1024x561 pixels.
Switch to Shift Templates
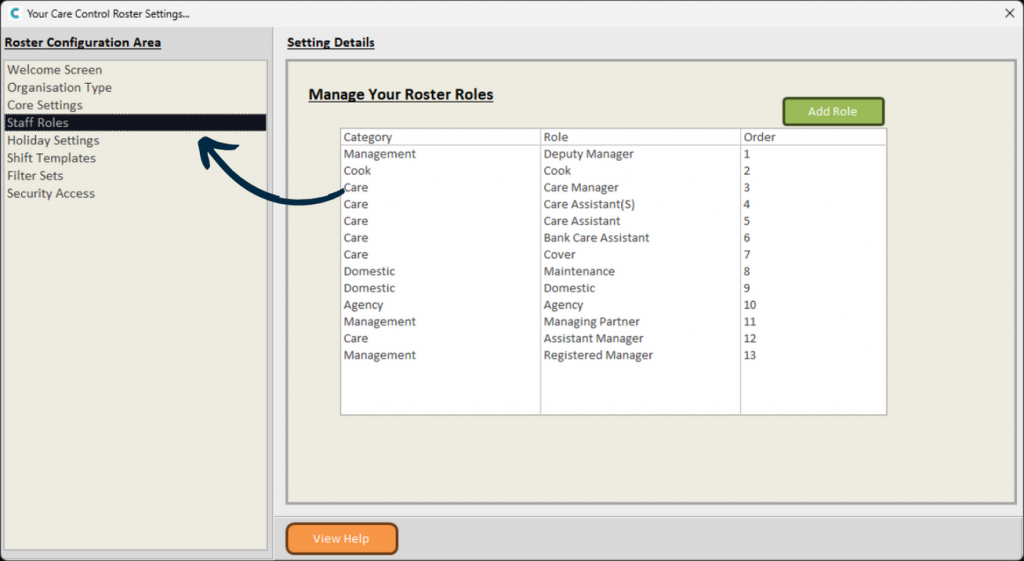coord(52,158)
